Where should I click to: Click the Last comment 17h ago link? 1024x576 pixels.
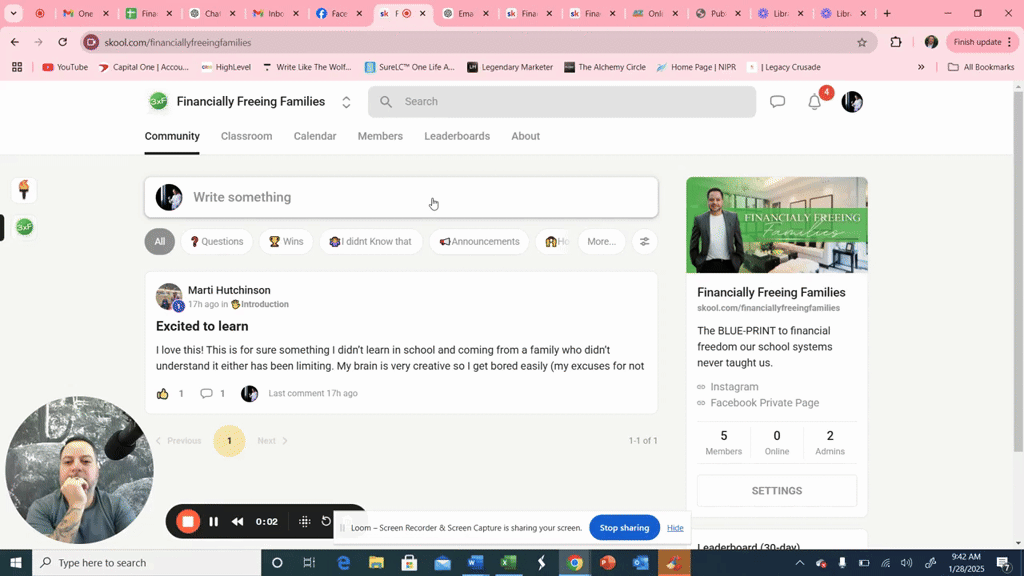pos(313,393)
